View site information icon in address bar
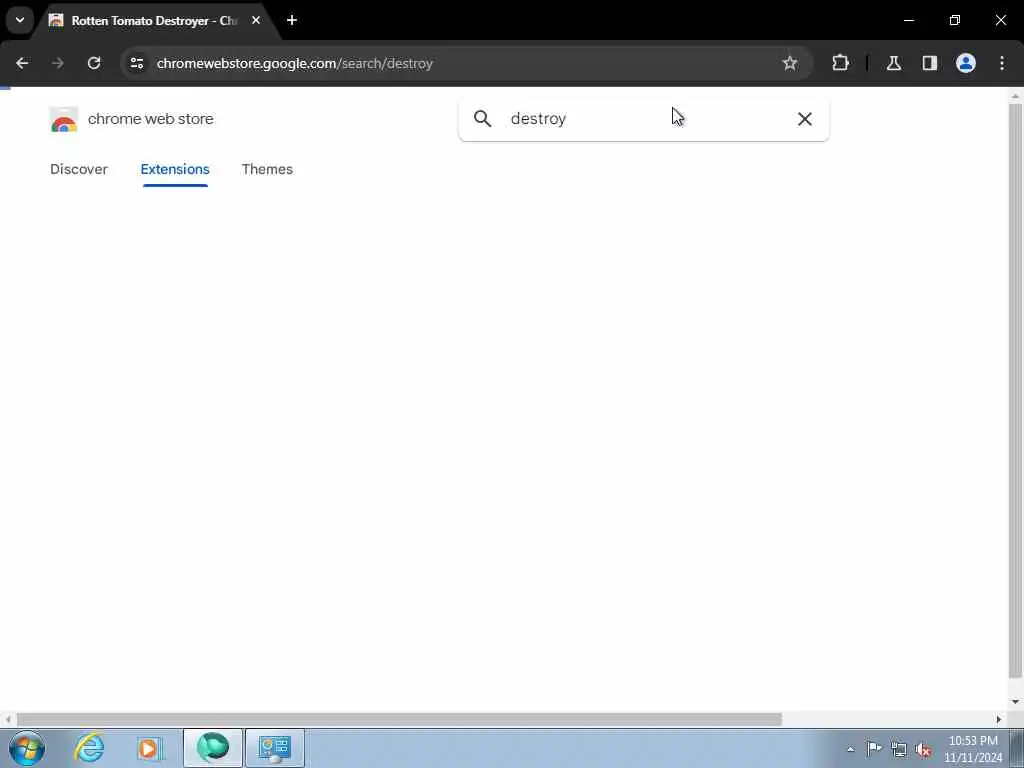Image resolution: width=1024 pixels, height=768 pixels. 136,63
